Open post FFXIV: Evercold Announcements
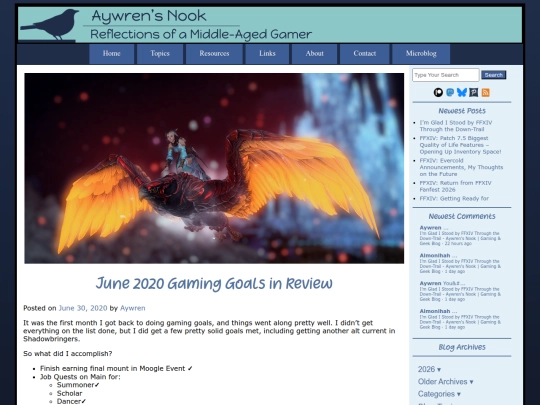This screenshot has height=405, width=540. point(461,167)
